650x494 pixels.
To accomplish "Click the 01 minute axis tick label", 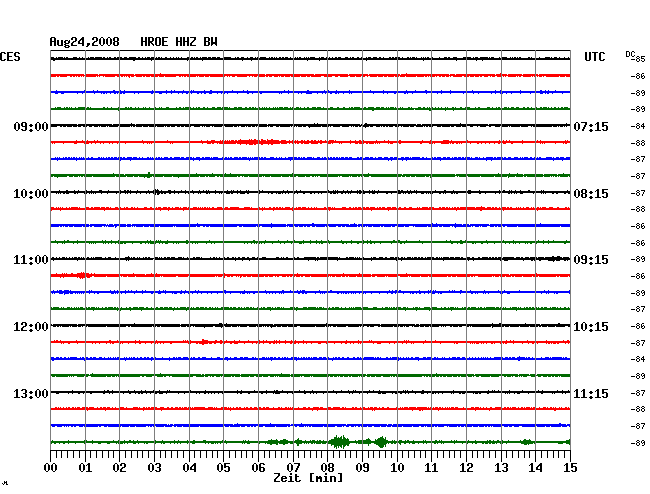I will tap(85, 468).
